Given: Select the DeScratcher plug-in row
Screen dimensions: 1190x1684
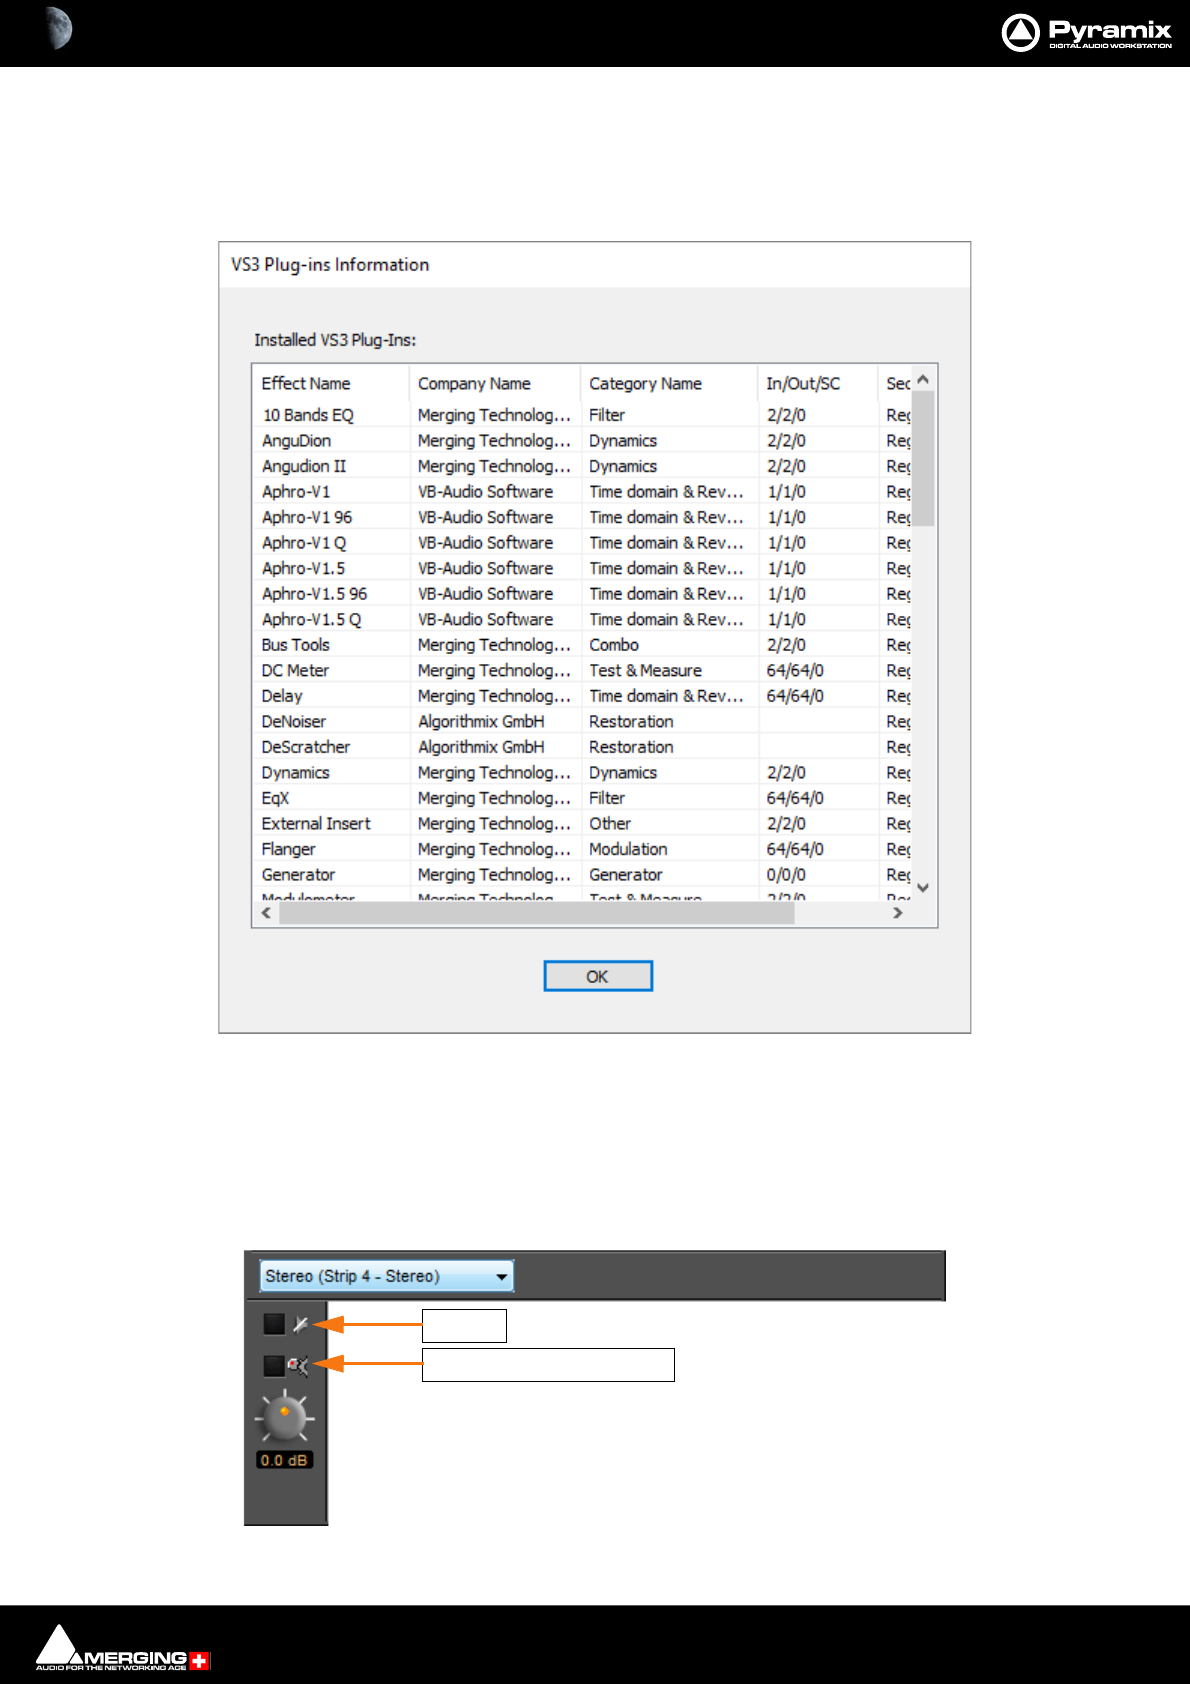Looking at the screenshot, I should 582,747.
